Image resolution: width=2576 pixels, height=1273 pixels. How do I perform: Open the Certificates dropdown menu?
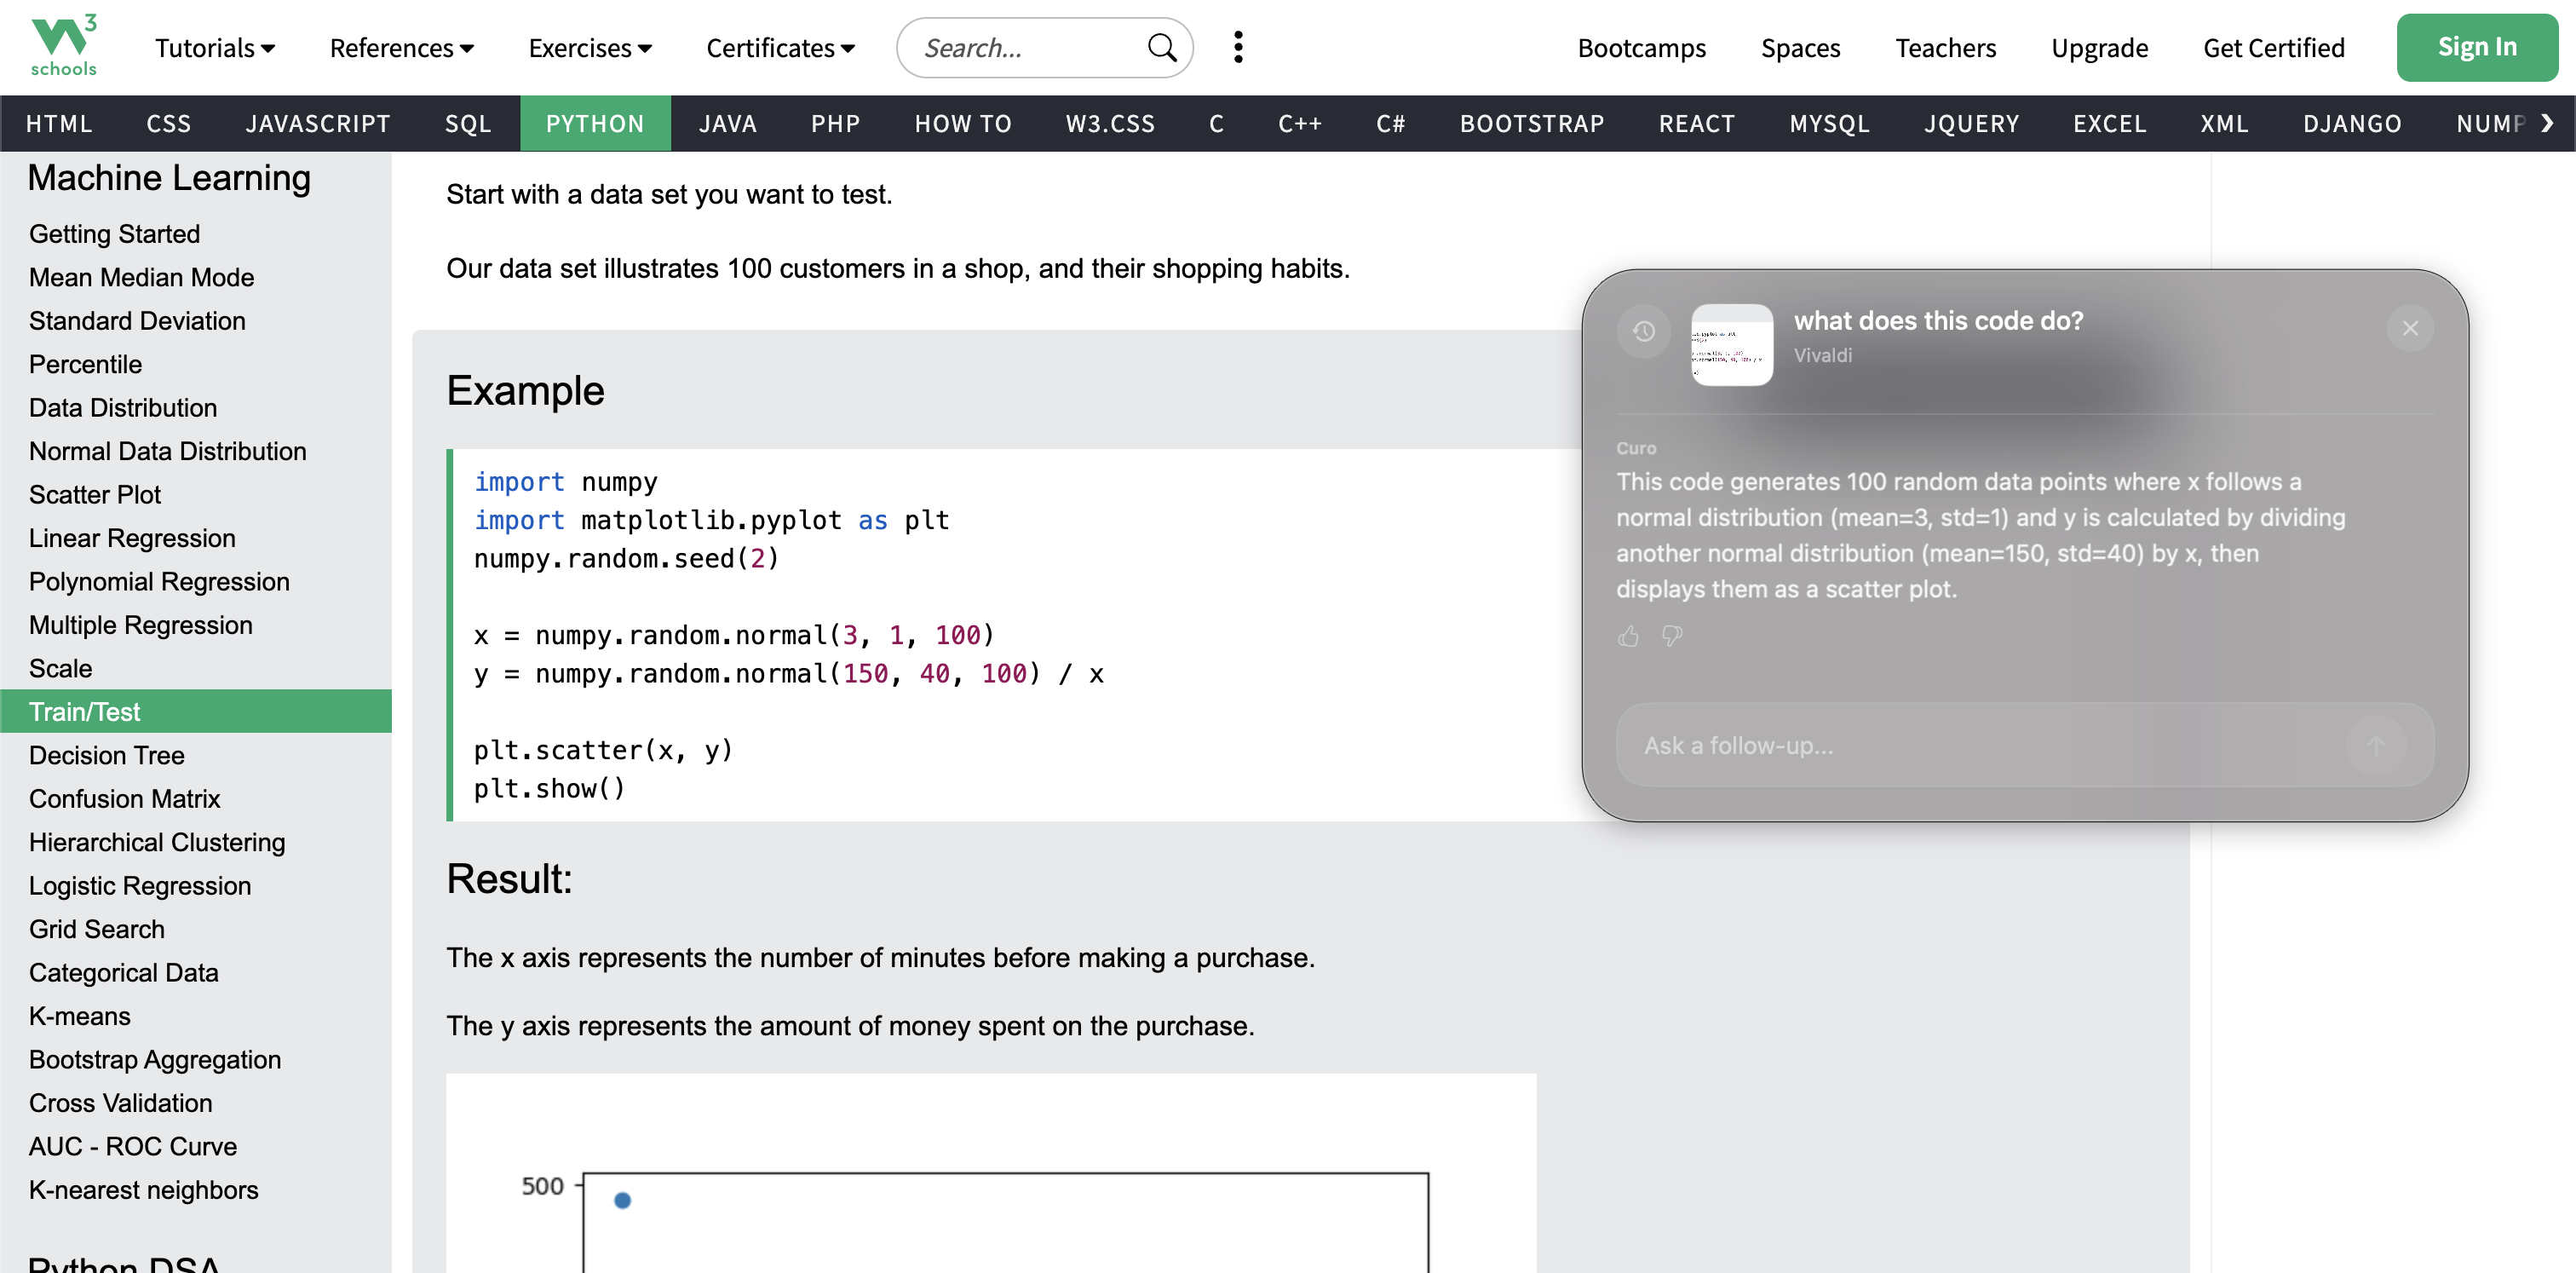pyautogui.click(x=780, y=48)
